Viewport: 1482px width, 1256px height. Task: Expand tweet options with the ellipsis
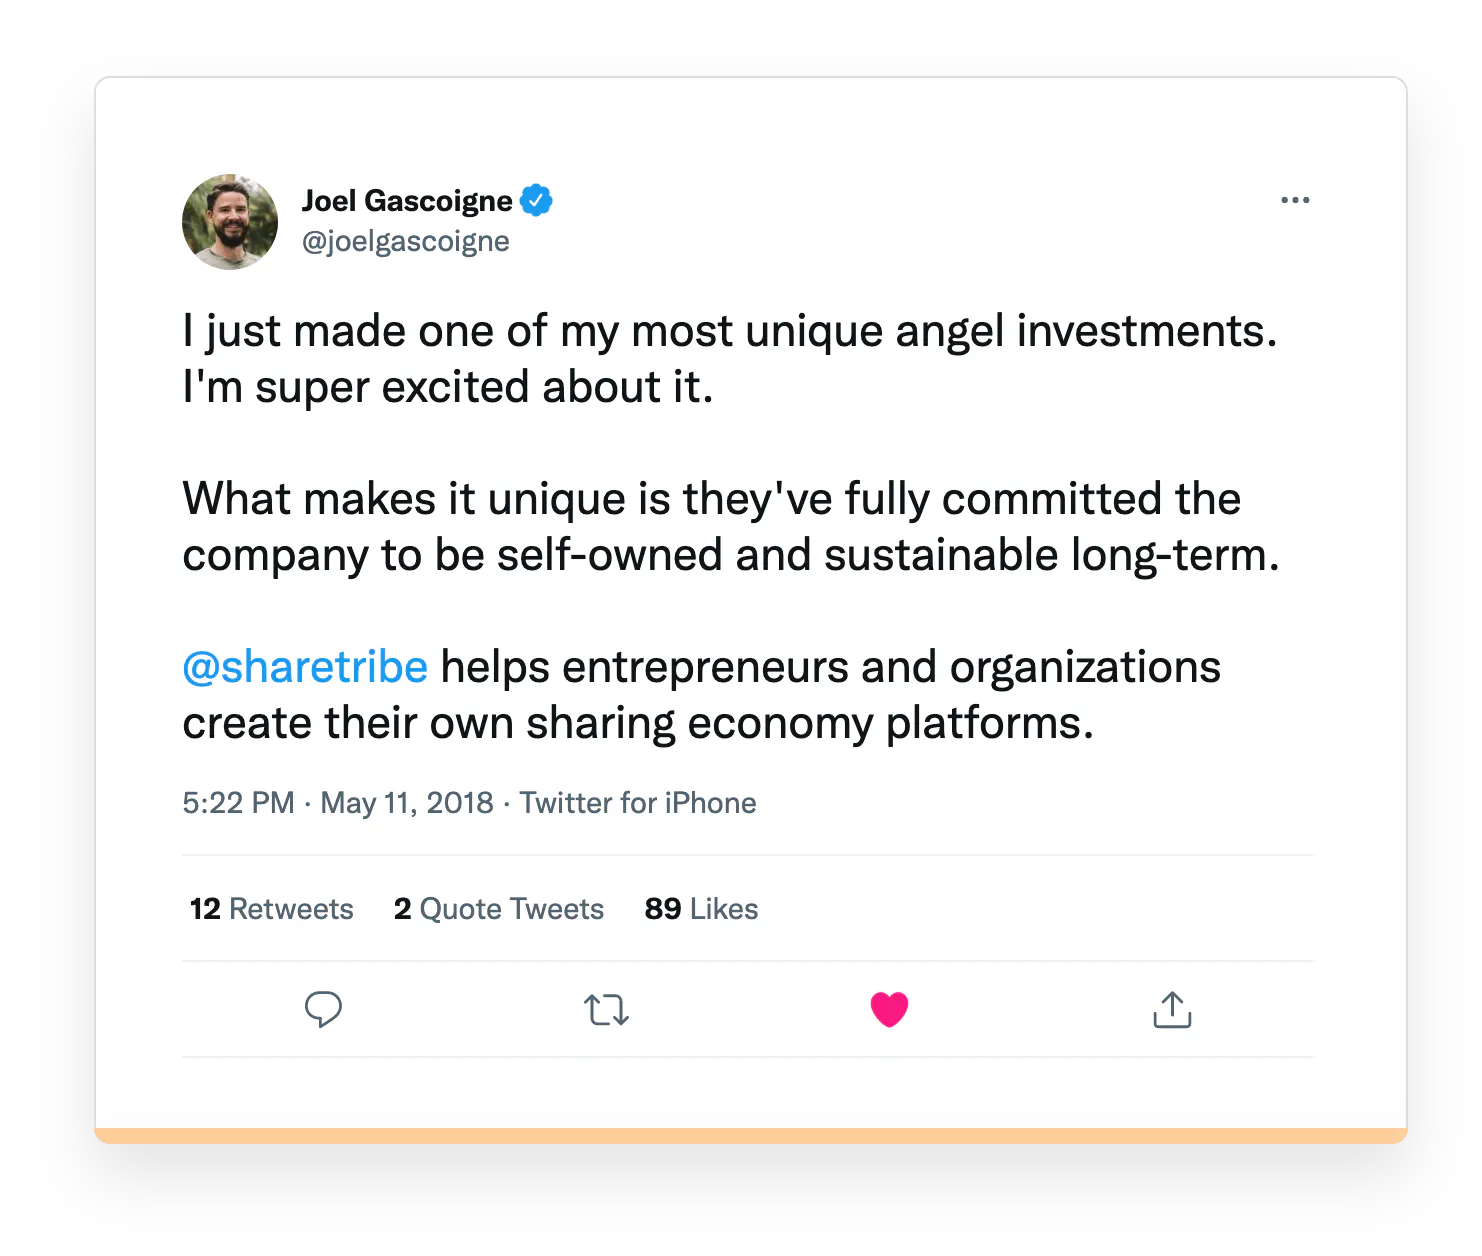pyautogui.click(x=1295, y=199)
